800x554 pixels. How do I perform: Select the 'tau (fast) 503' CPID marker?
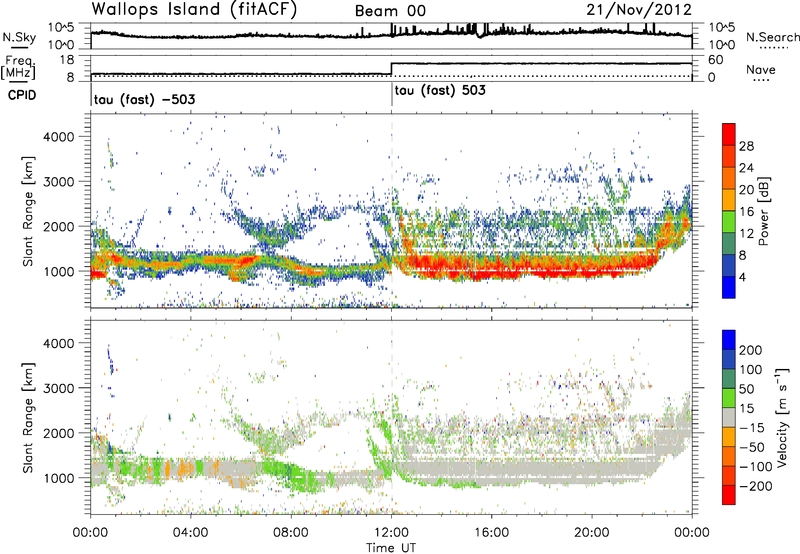(x=440, y=90)
